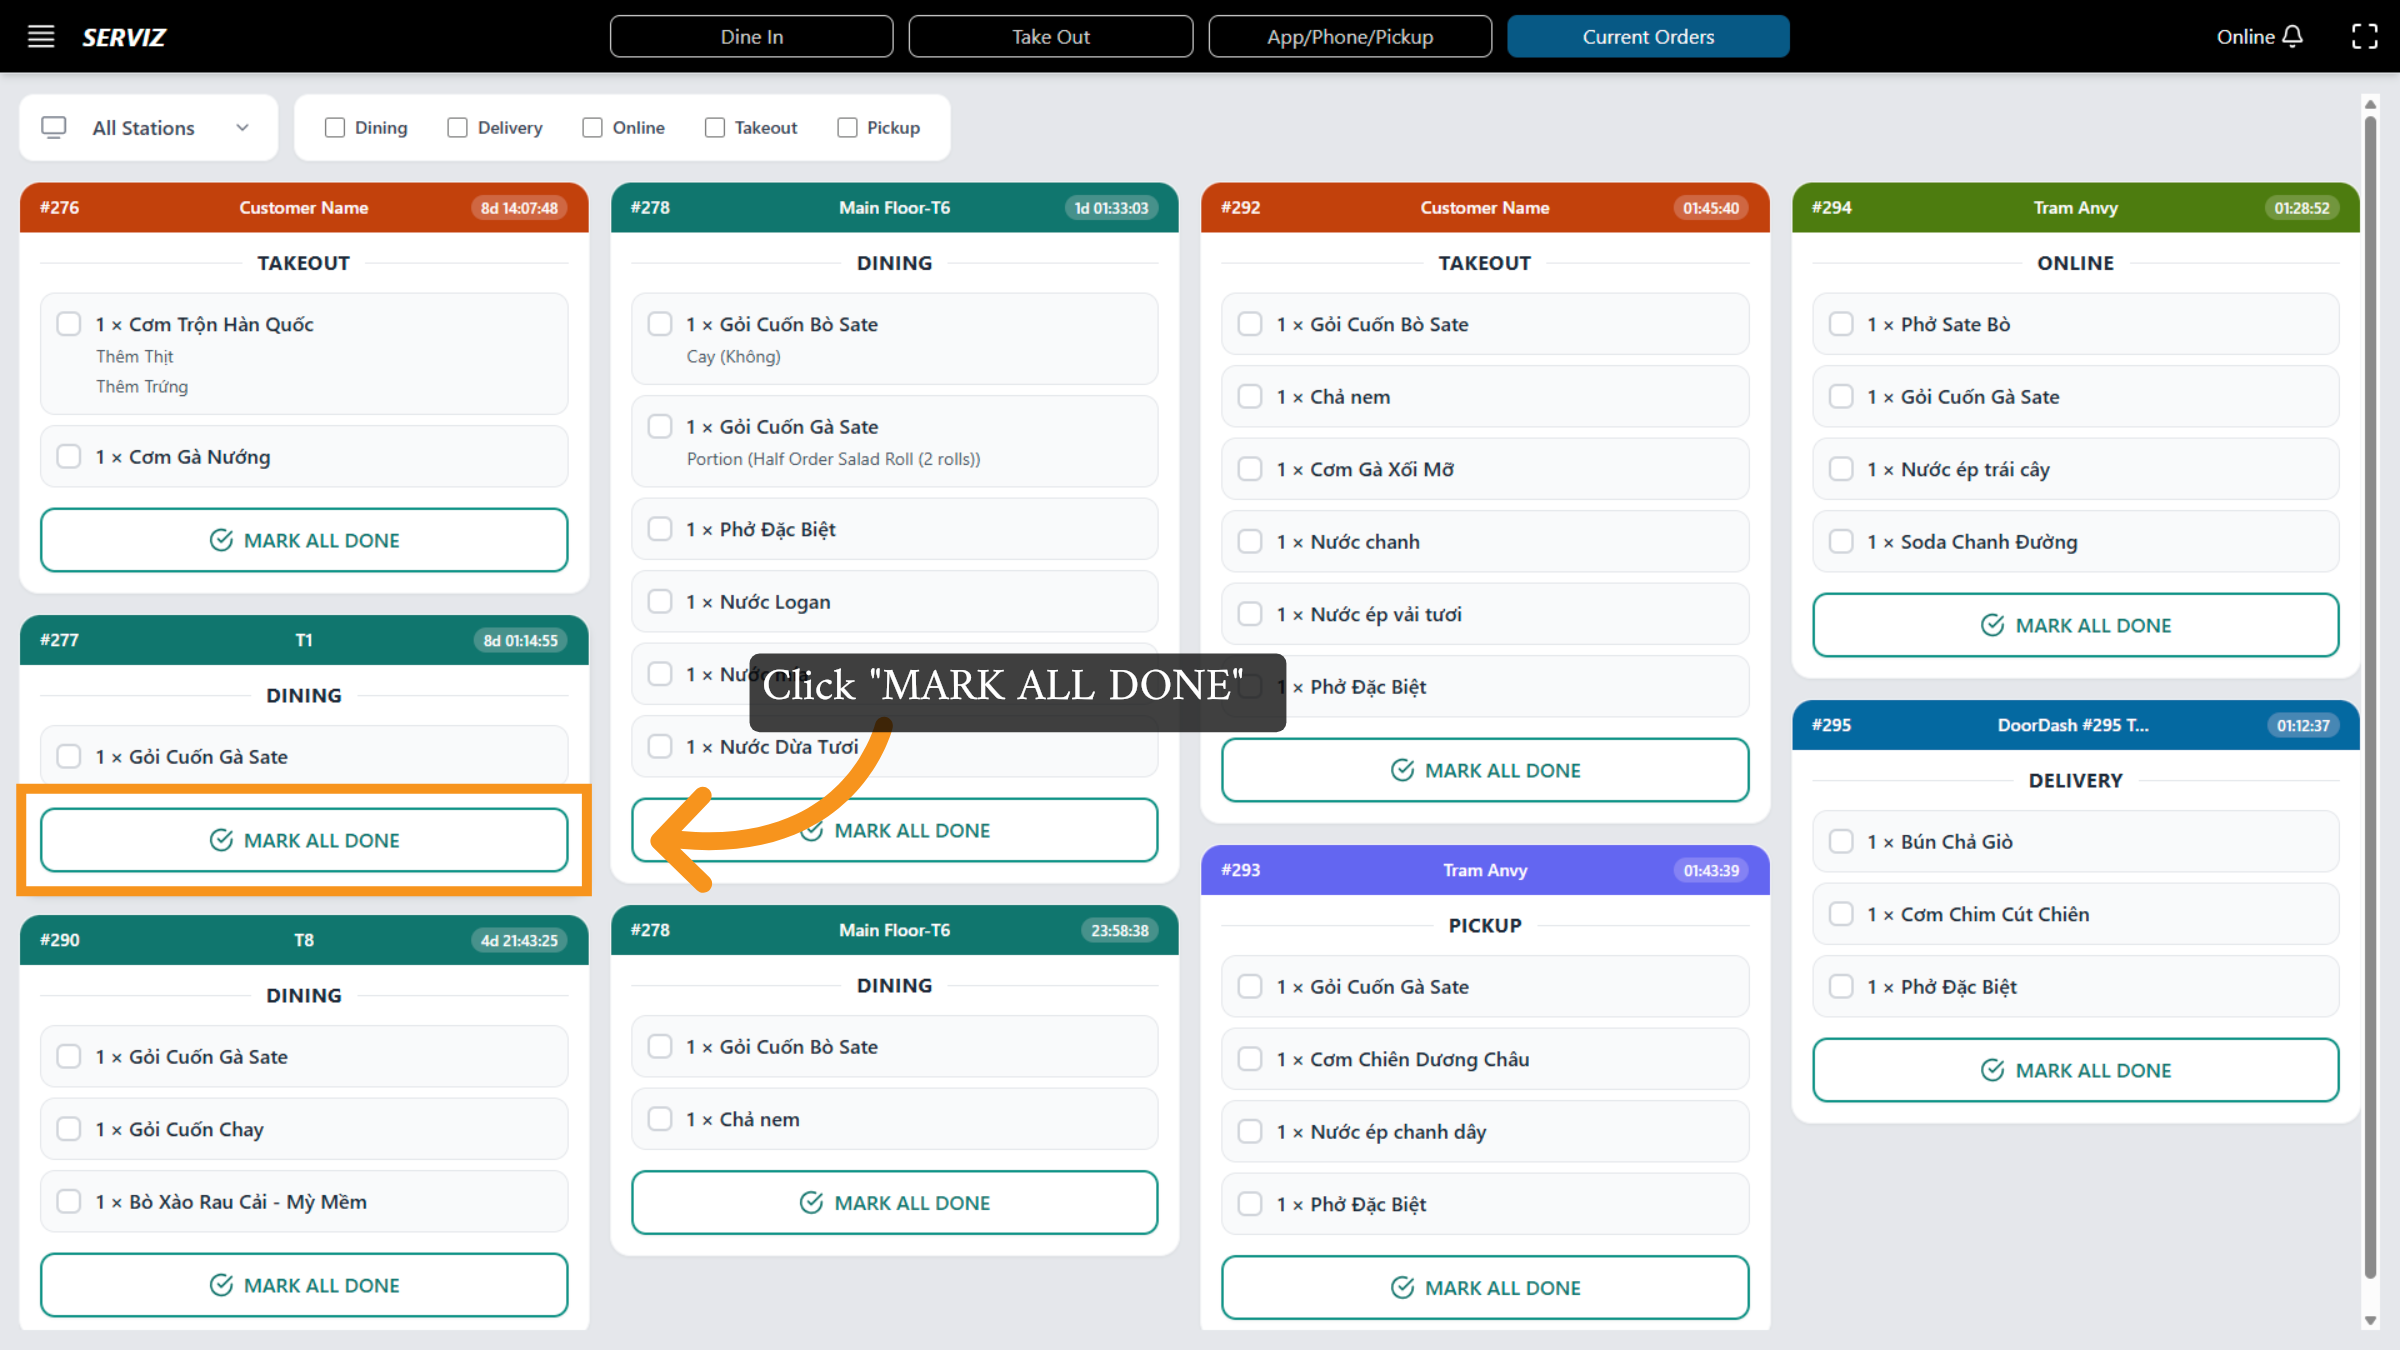Image resolution: width=2400 pixels, height=1350 pixels.
Task: Click the SERVIZ logo
Action: click(124, 37)
